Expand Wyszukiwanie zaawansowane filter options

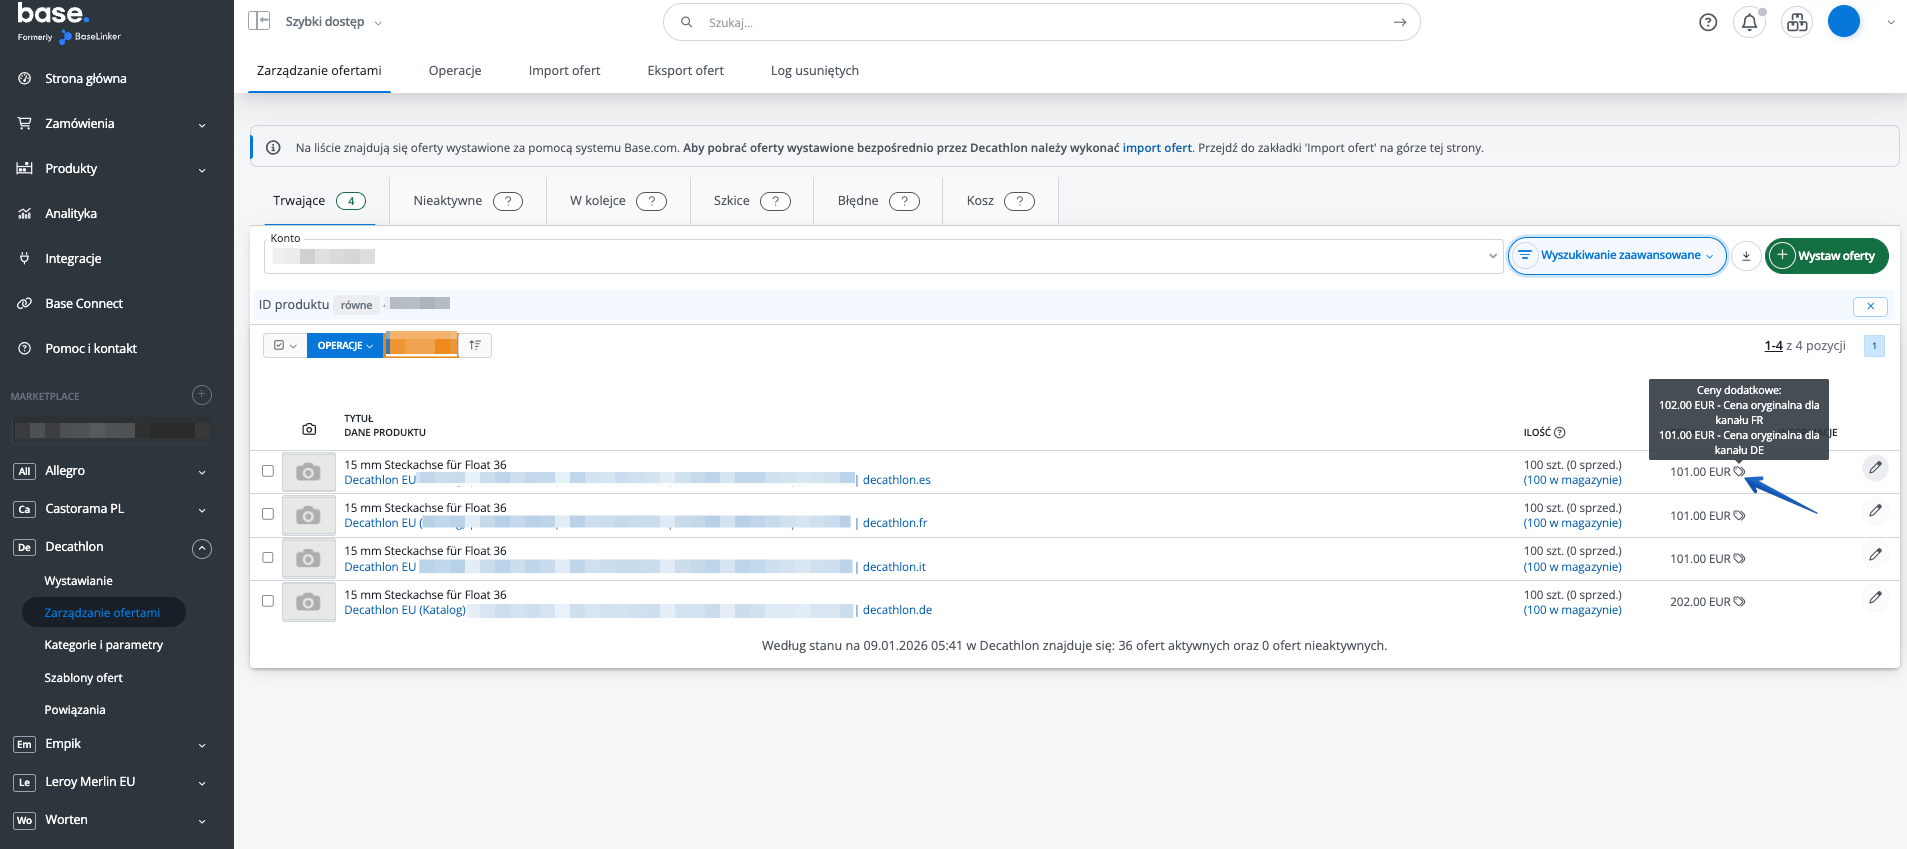(x=1617, y=256)
